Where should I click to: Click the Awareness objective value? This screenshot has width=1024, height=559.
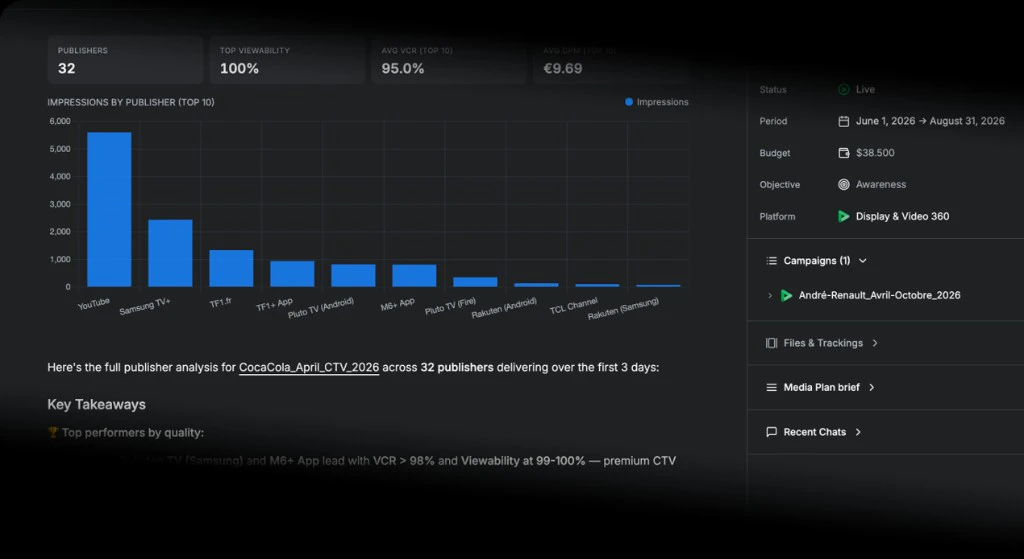[881, 185]
